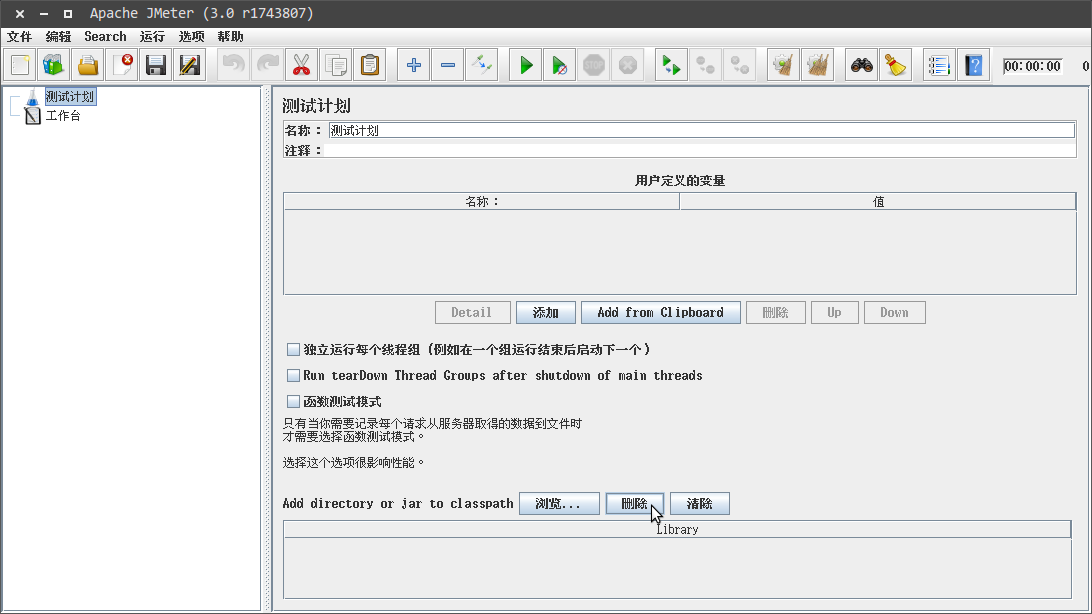Click the 名称 column header of variables table
The width and height of the screenshot is (1092, 614).
point(482,201)
